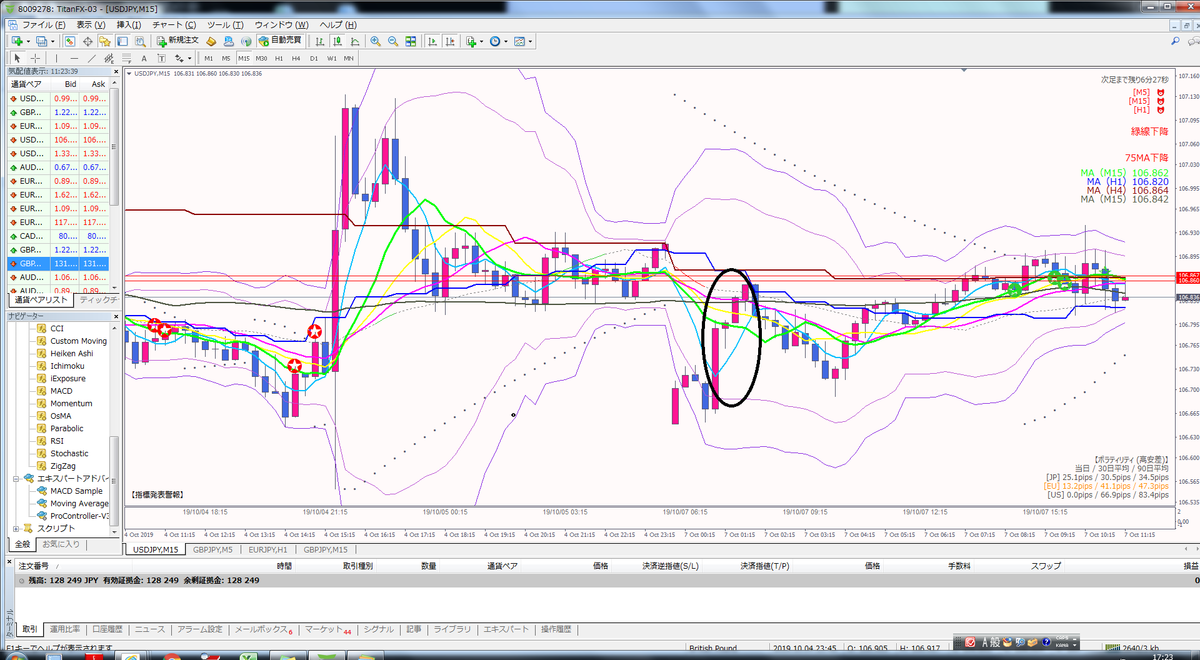Open the Data Window icon

[x=88, y=41]
